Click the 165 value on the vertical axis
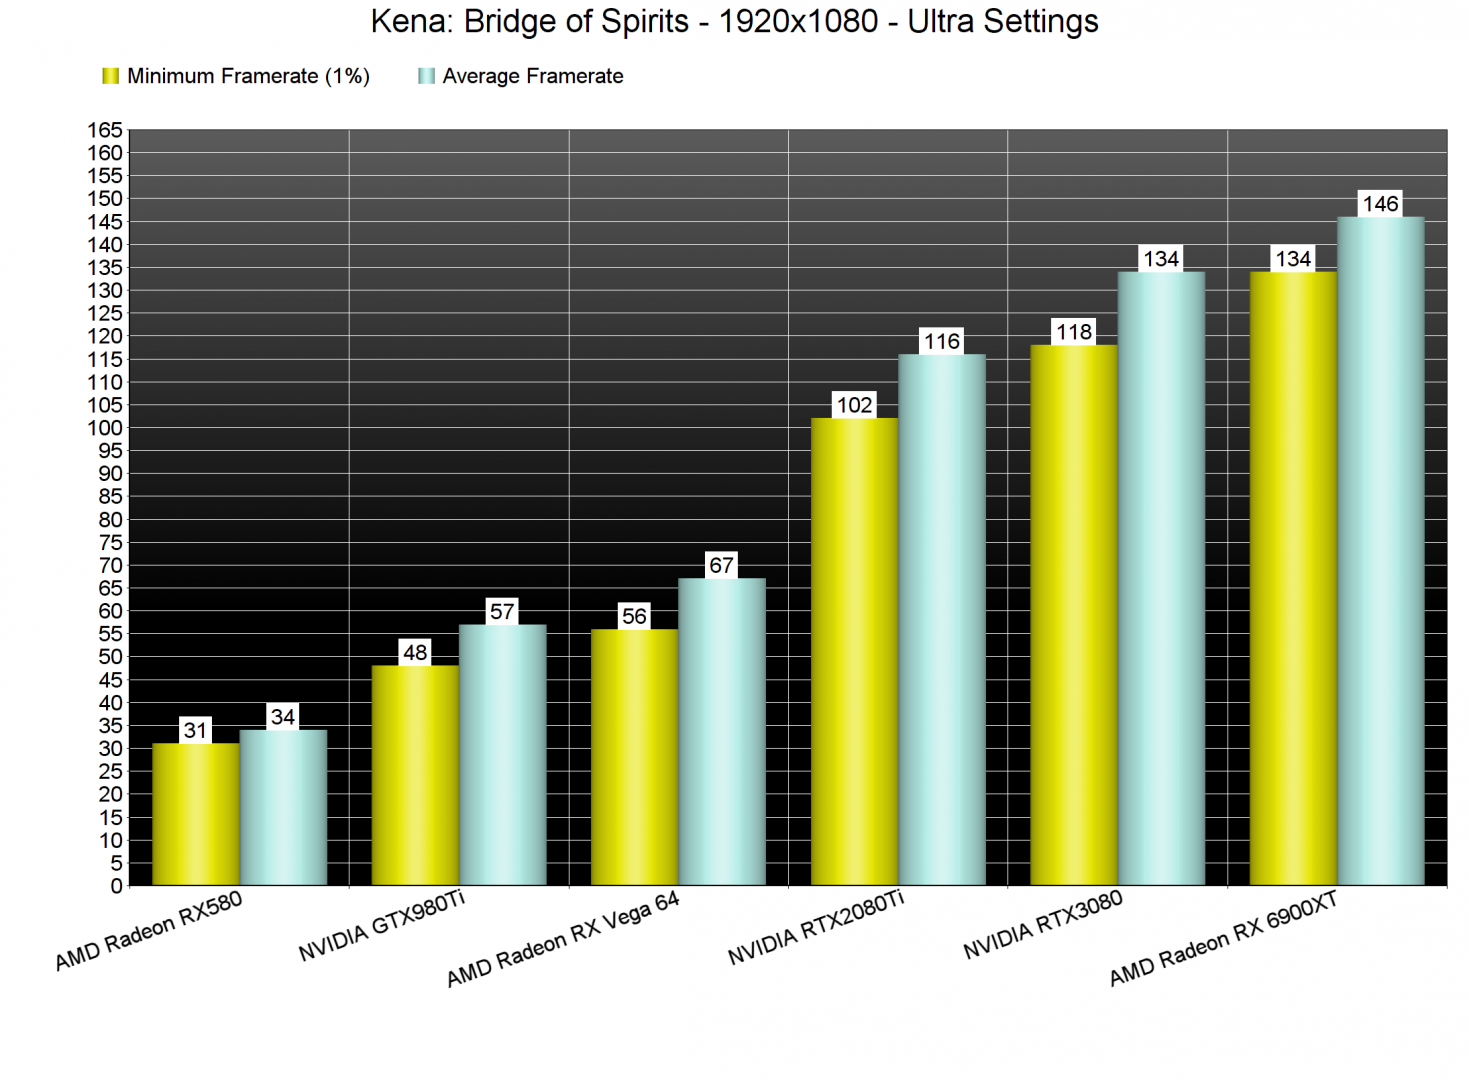Viewport: 1469px width, 1080px height. 105,130
